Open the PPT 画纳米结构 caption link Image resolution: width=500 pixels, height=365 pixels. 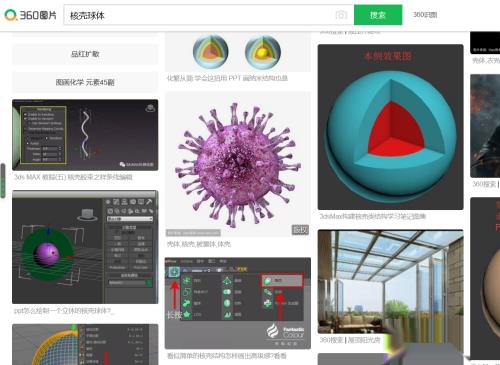coord(227,78)
